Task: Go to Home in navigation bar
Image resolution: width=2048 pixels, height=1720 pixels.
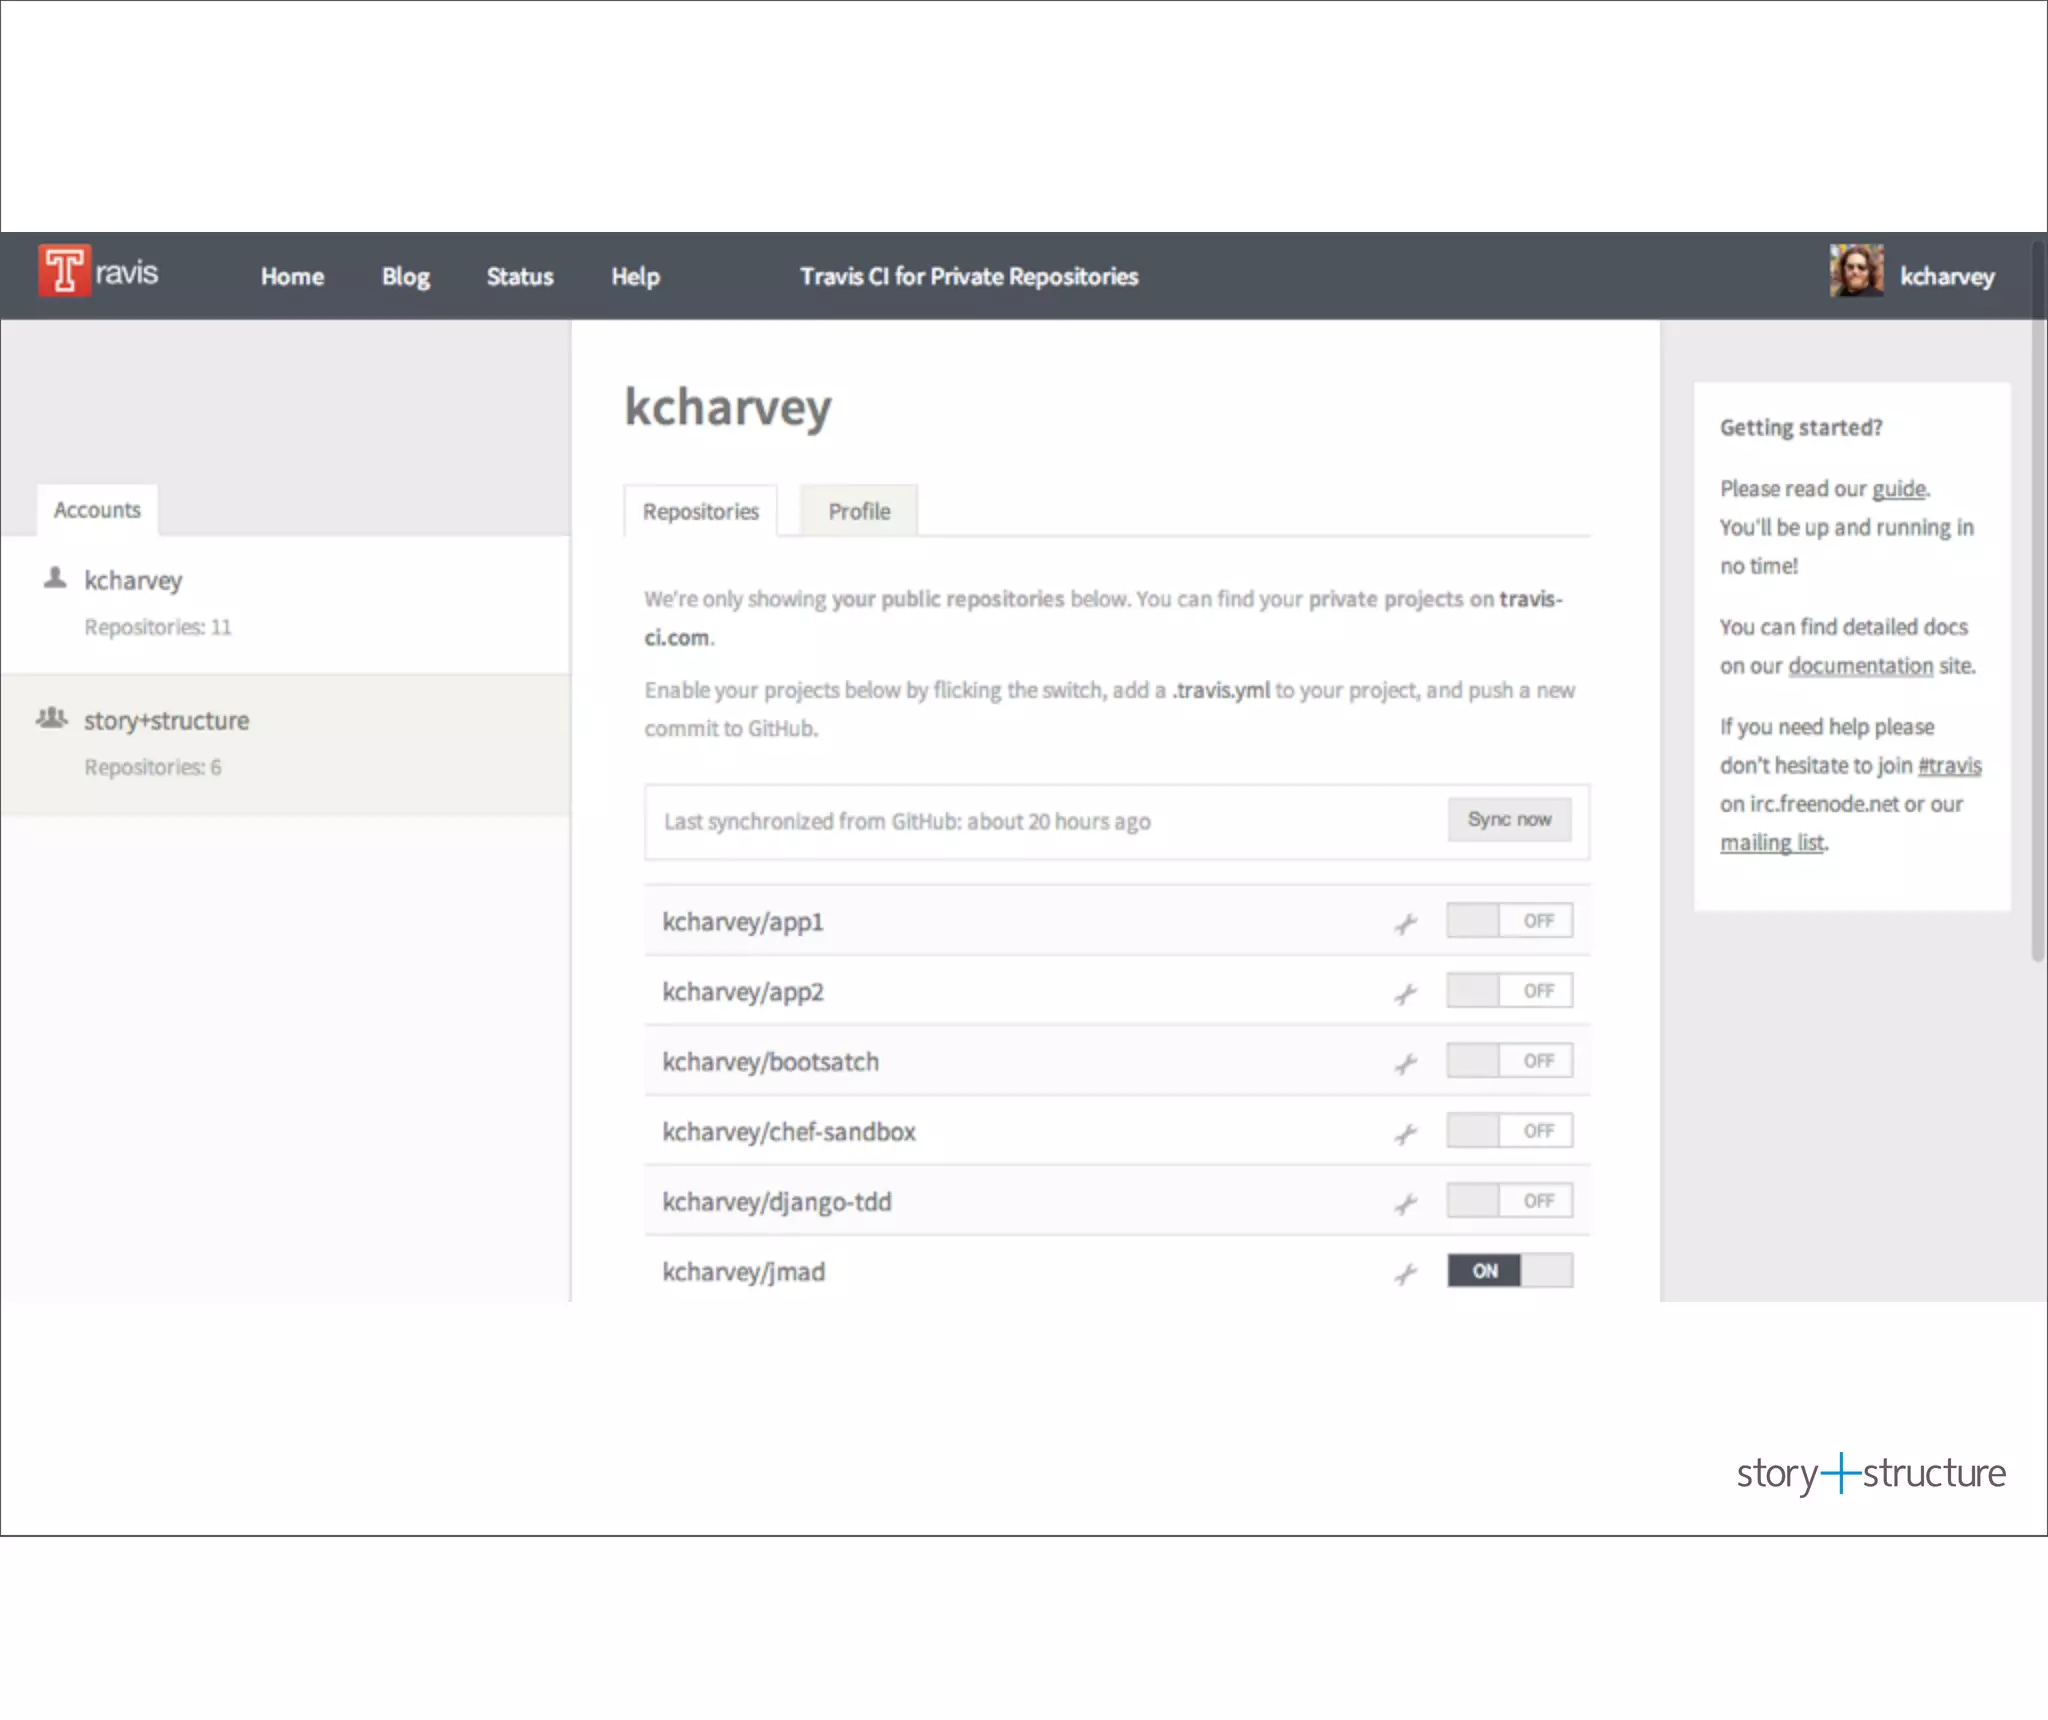Action: [292, 276]
